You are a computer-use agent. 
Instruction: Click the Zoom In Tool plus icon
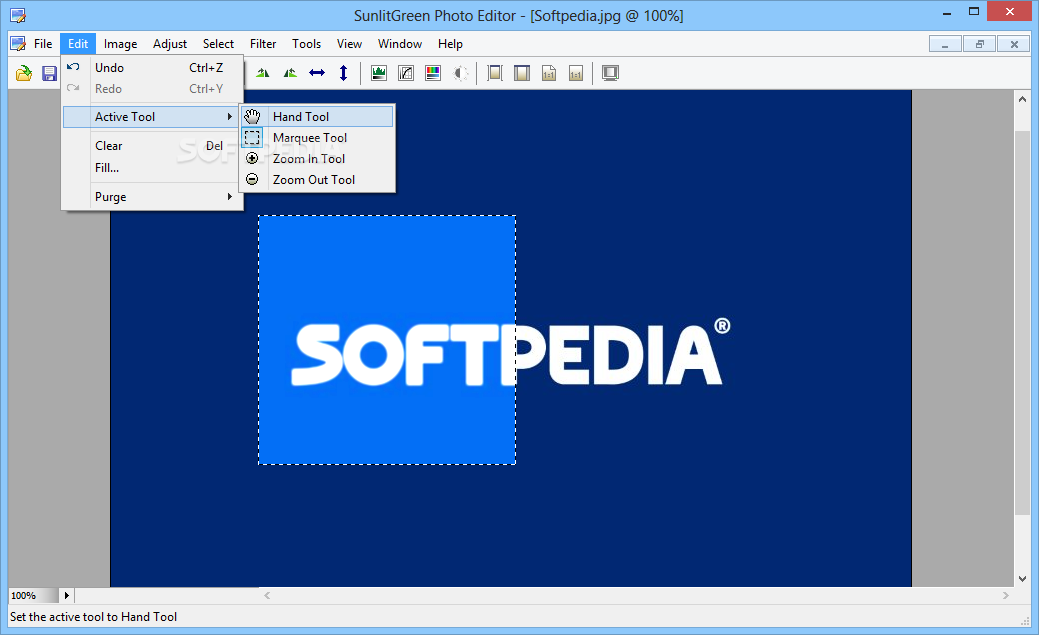(x=252, y=158)
